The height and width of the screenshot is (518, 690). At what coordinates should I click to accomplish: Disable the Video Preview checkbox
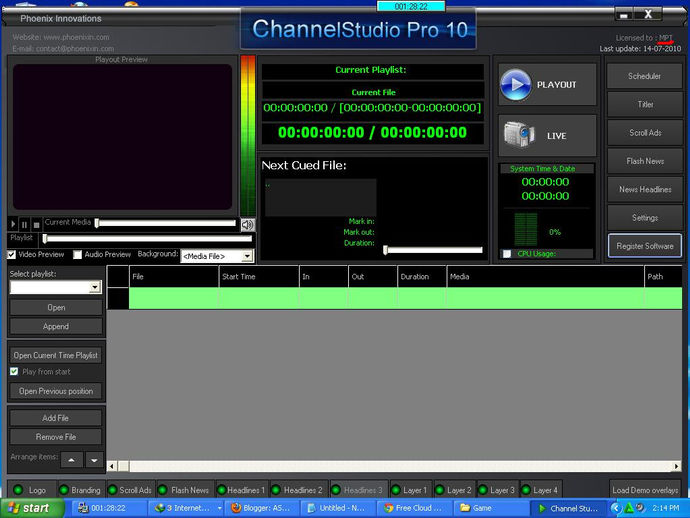(11, 254)
